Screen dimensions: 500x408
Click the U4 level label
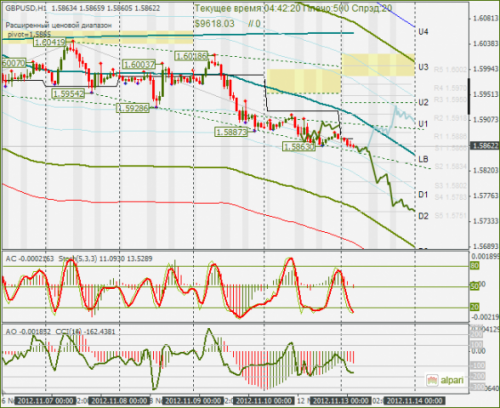click(x=423, y=32)
